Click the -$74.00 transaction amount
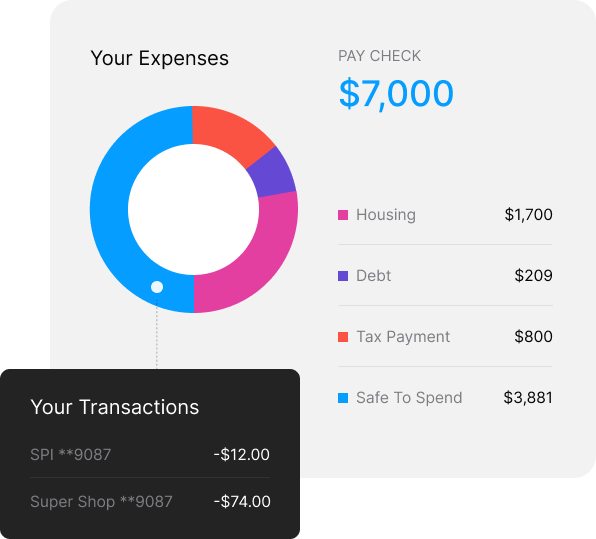 coord(242,502)
